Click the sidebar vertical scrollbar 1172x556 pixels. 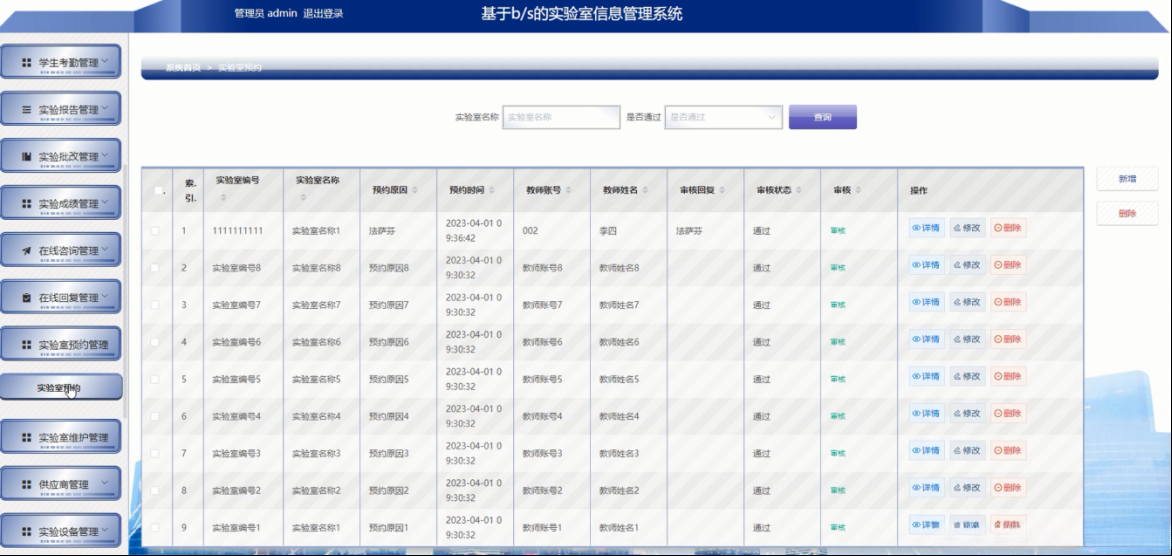click(126, 291)
